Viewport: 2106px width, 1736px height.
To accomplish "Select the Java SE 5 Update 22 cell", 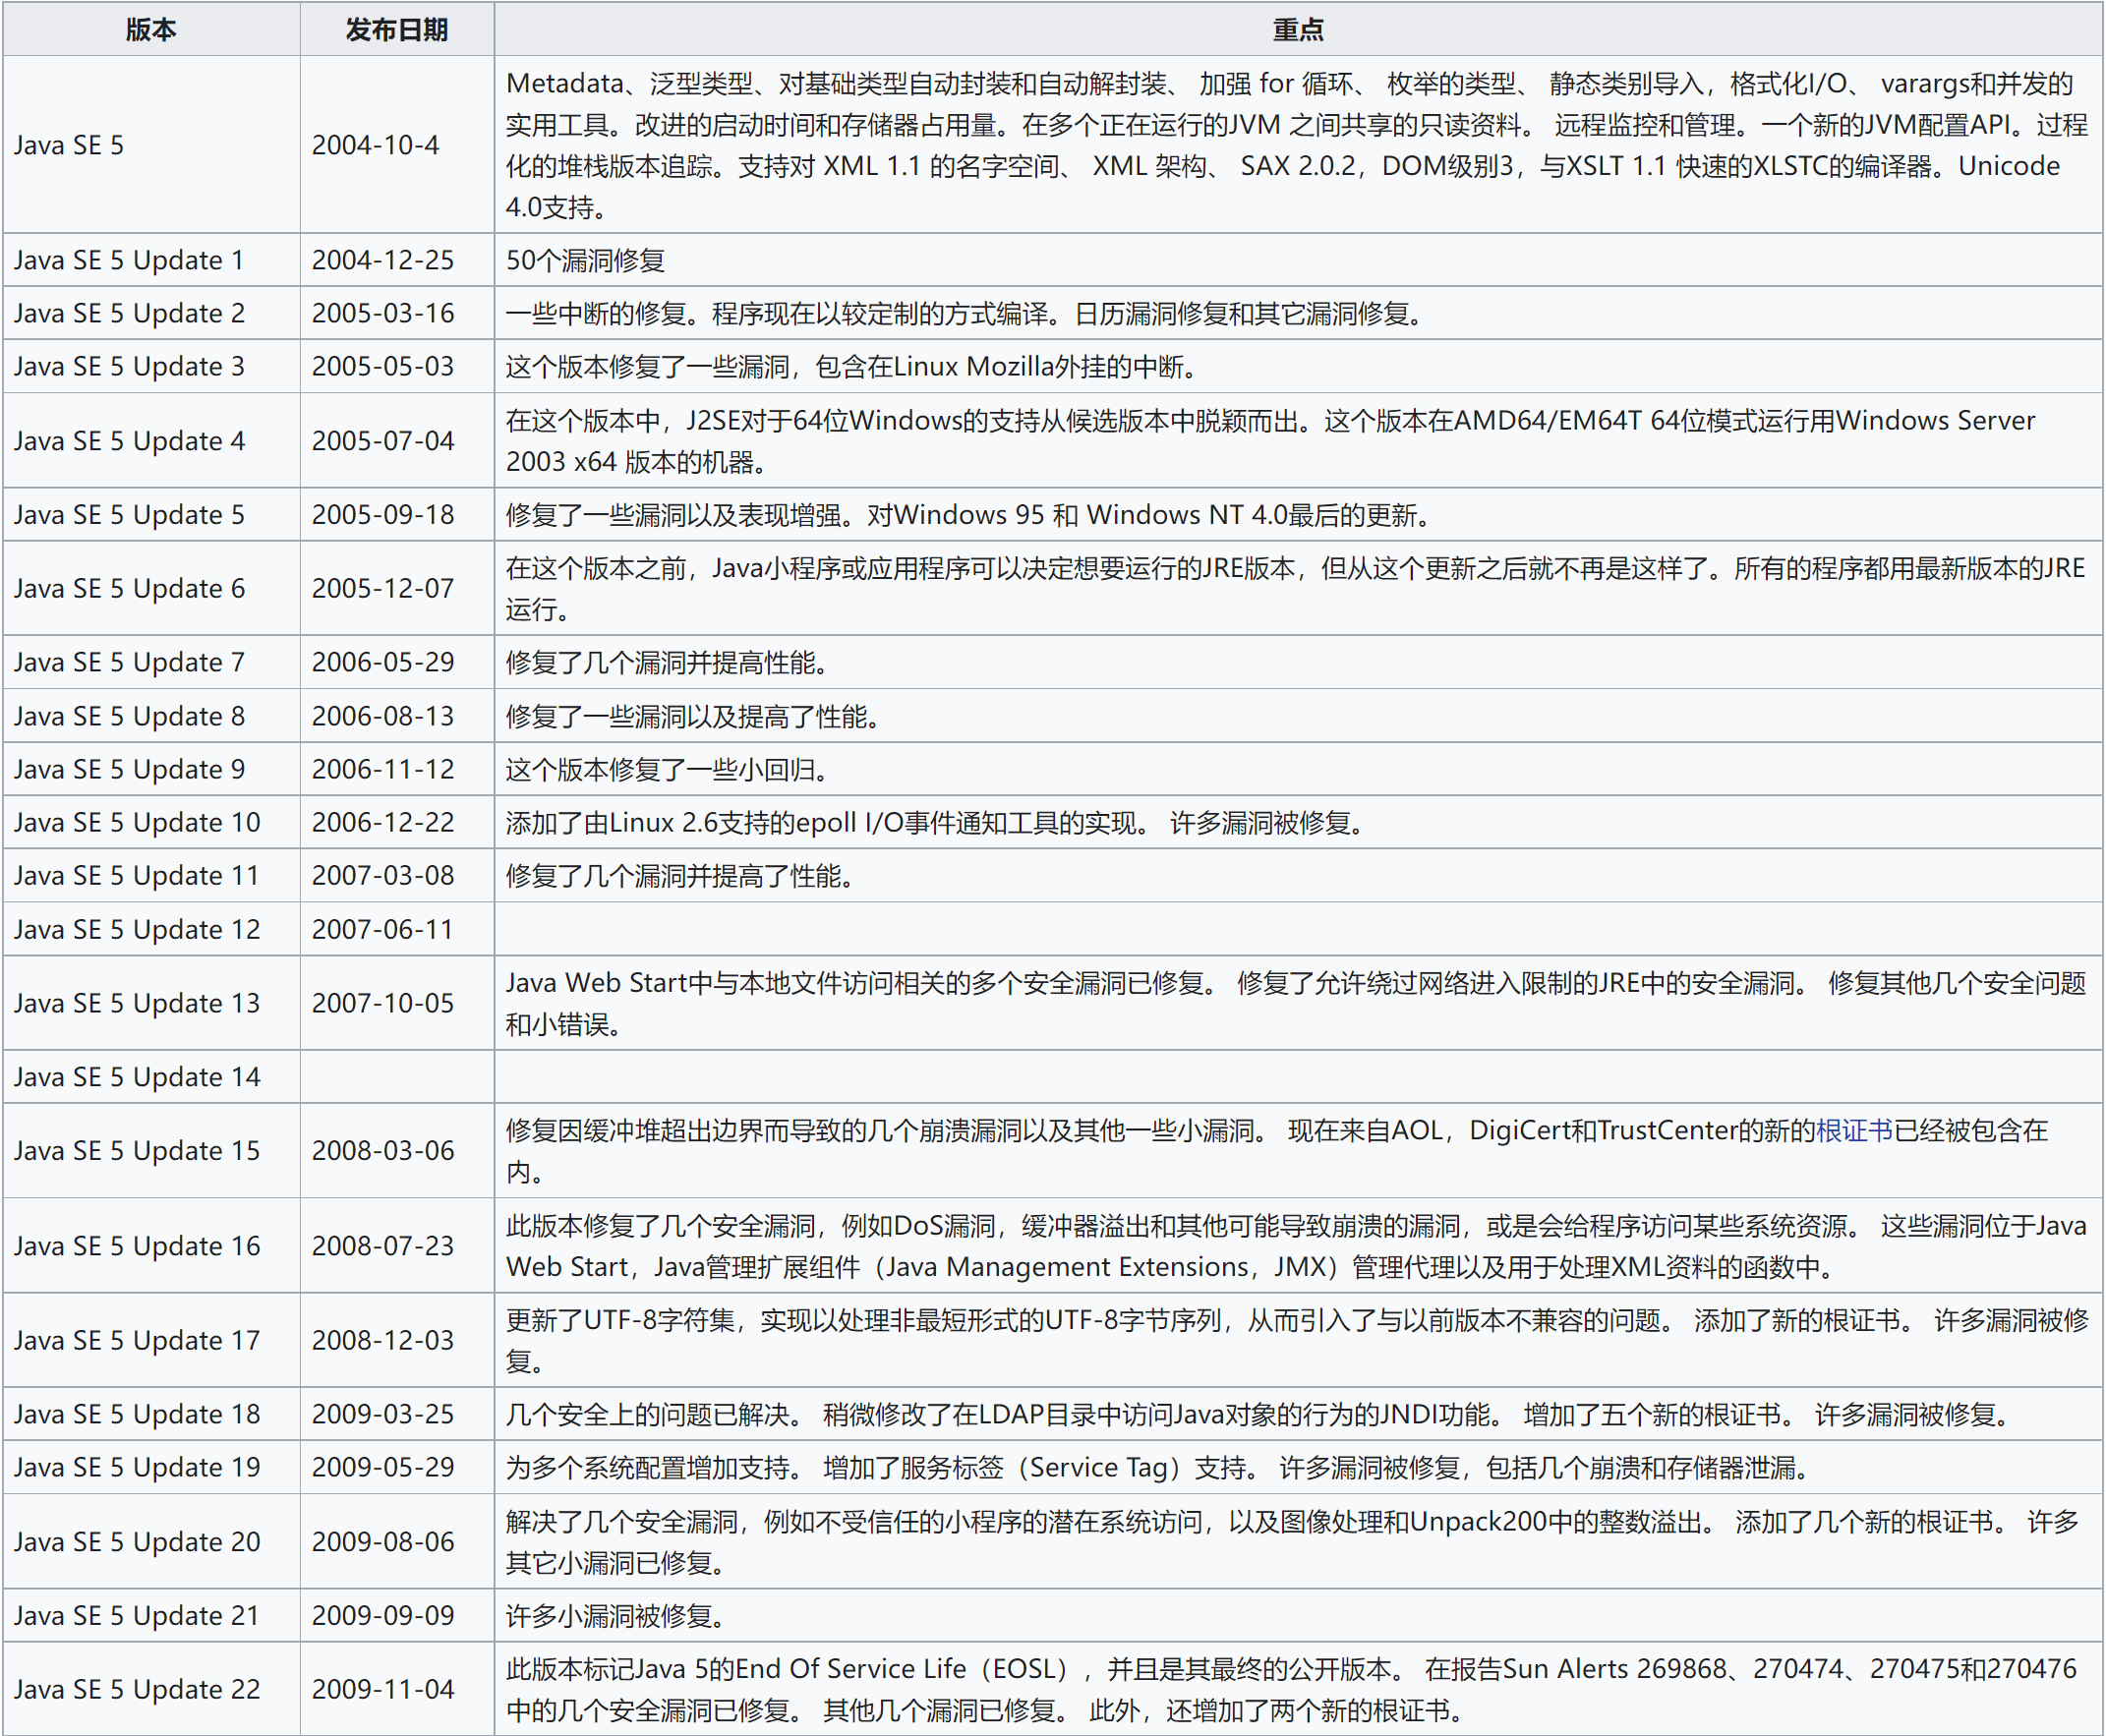I will (x=137, y=1689).
